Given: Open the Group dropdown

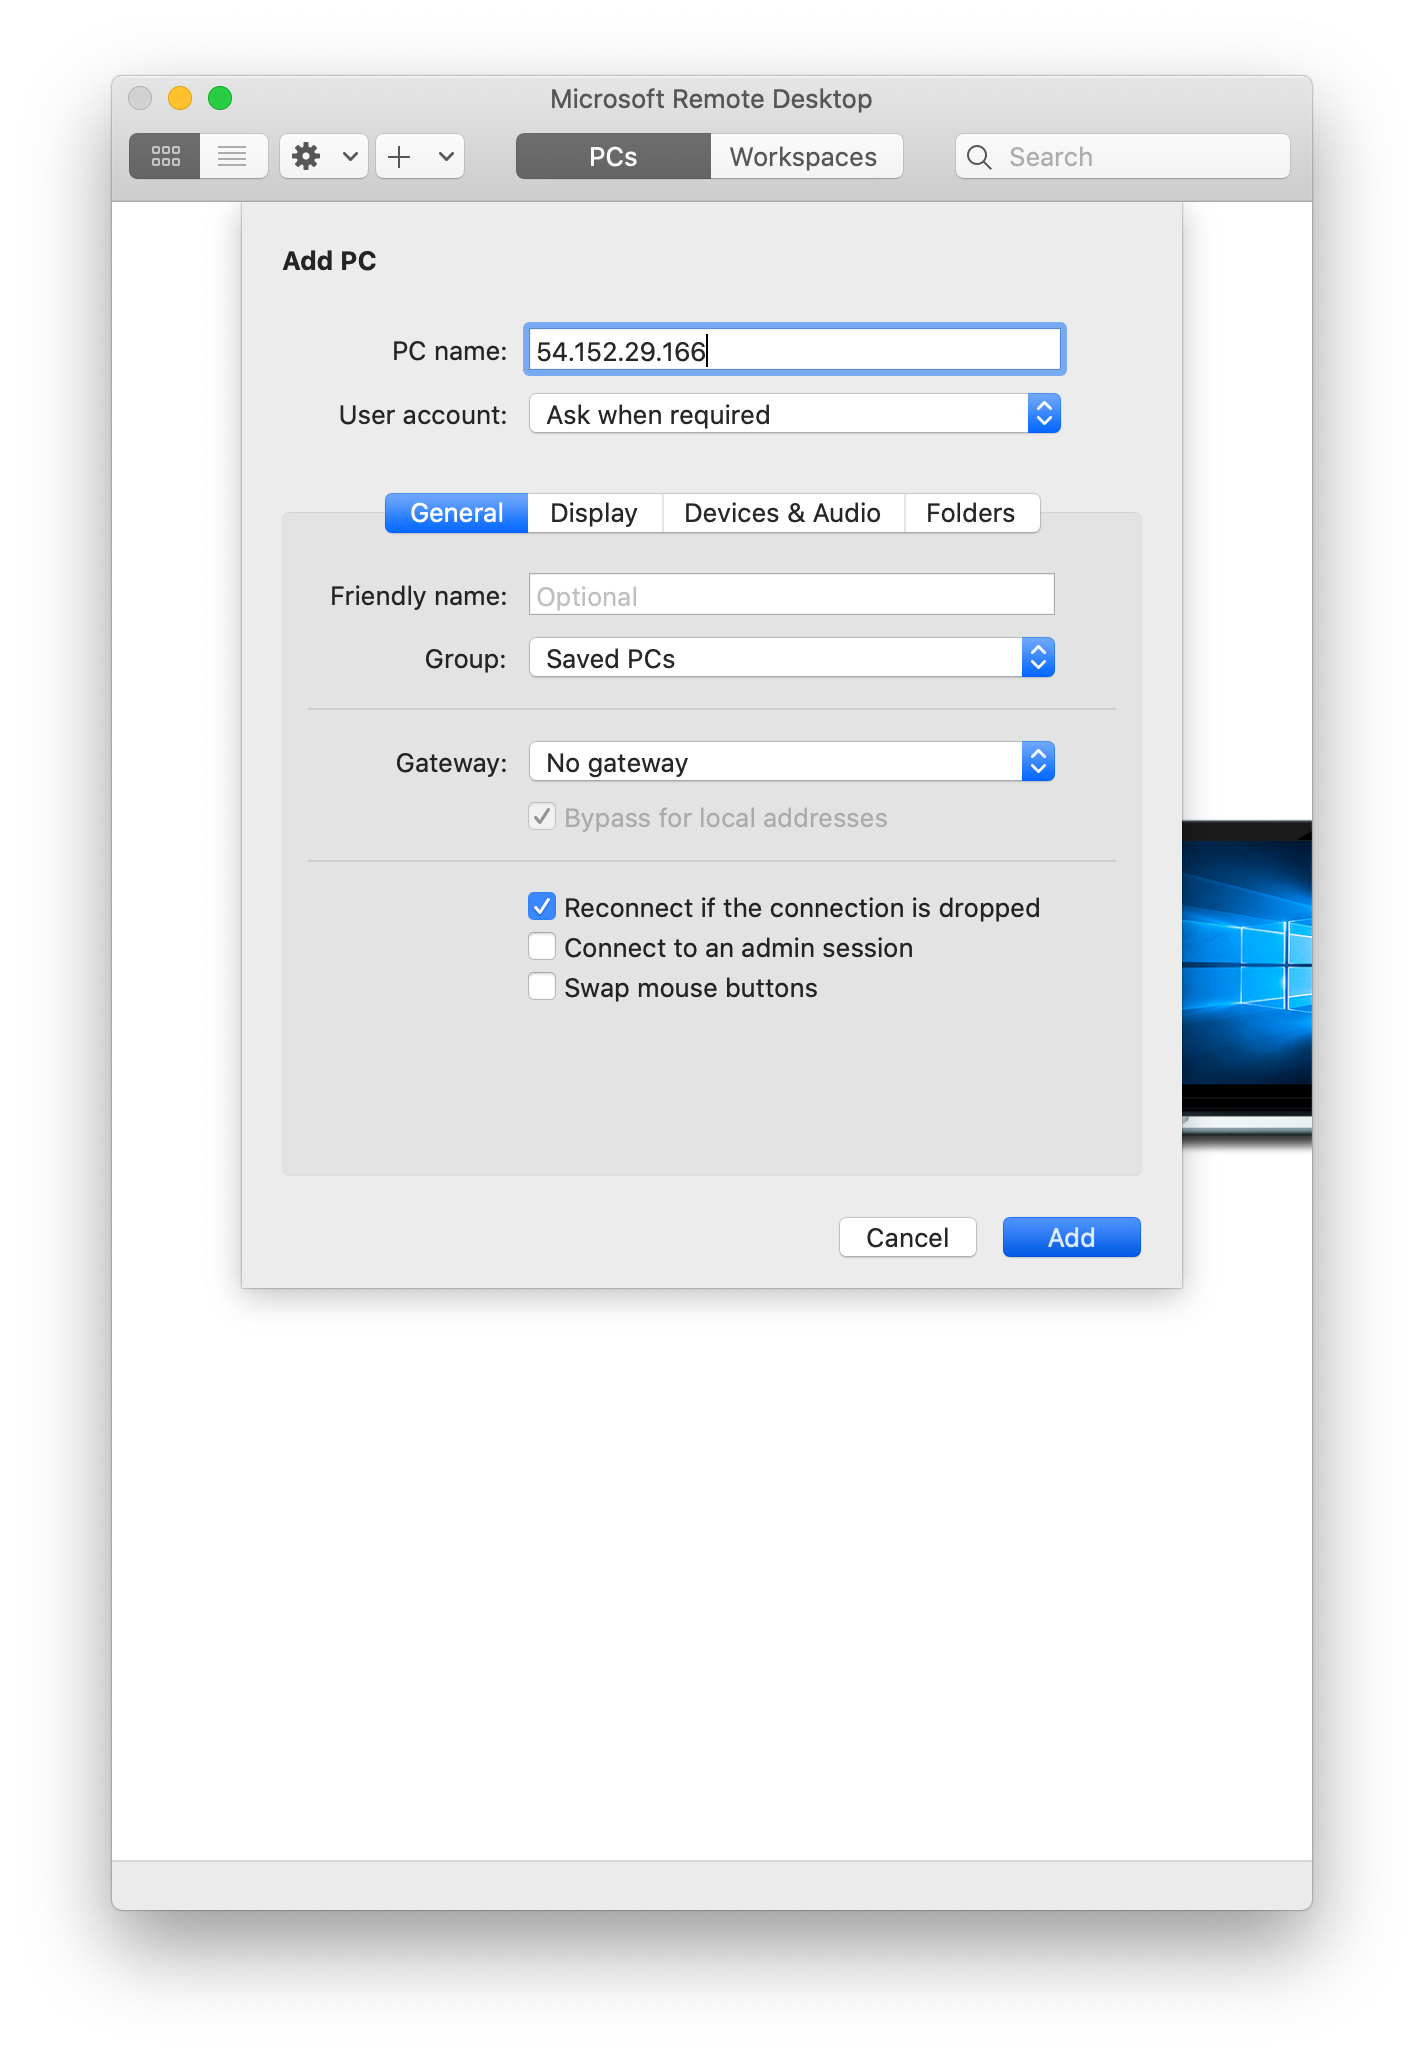Looking at the screenshot, I should point(791,658).
